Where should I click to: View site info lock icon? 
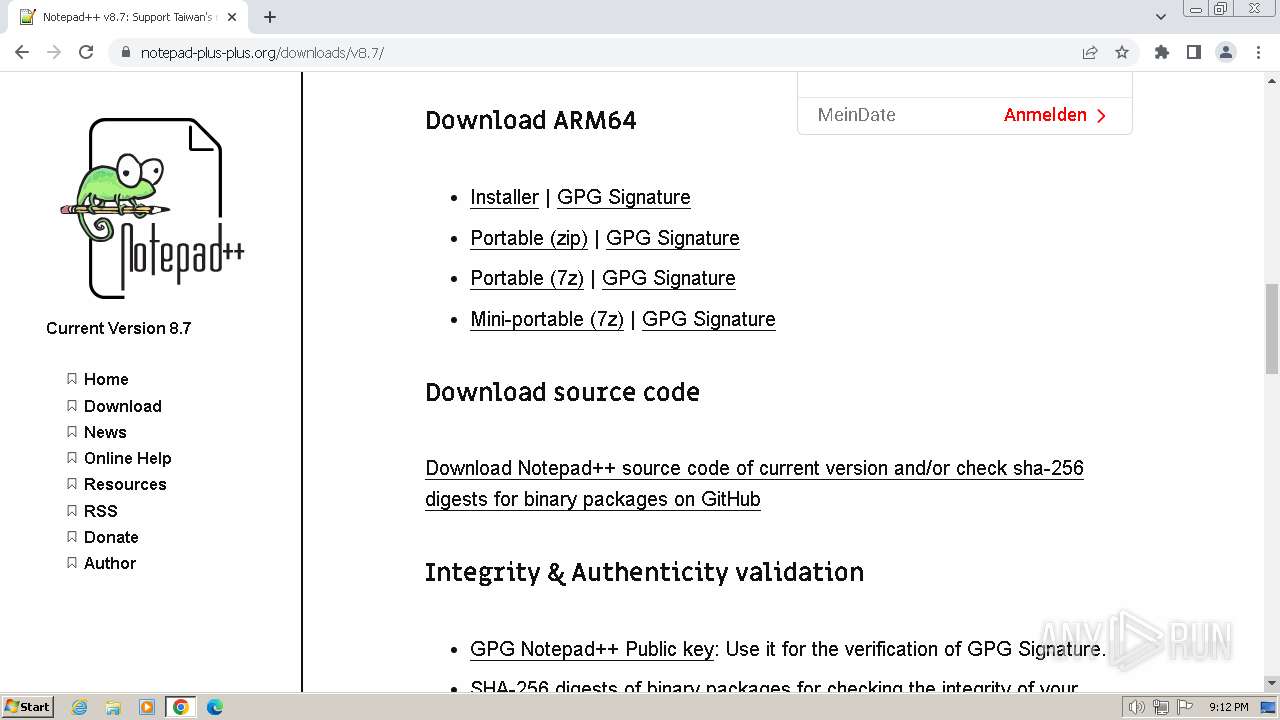[x=126, y=52]
